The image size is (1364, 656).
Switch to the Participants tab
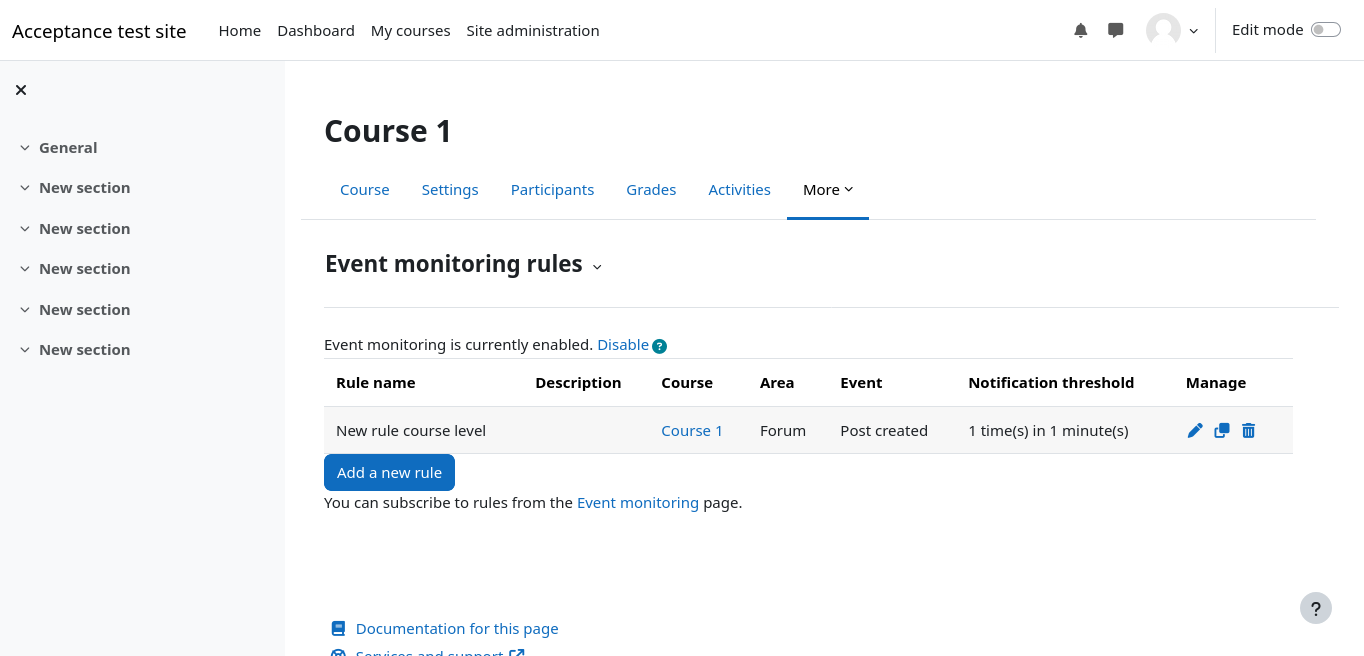tap(552, 190)
